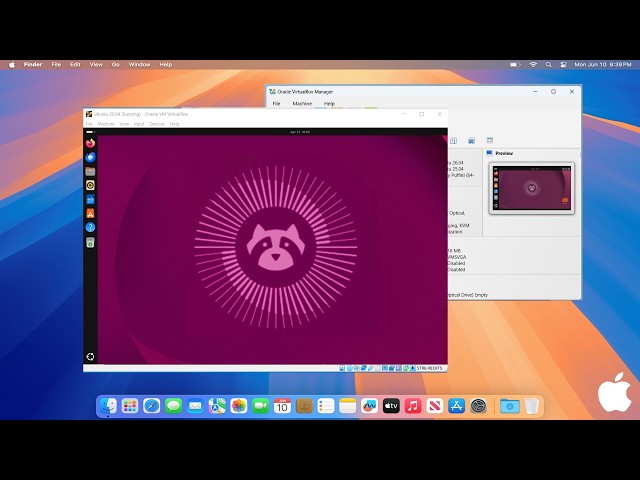The image size is (640, 480).
Task: Open LibreOffice Writer in the Ubuntu dock
Action: coord(90,200)
